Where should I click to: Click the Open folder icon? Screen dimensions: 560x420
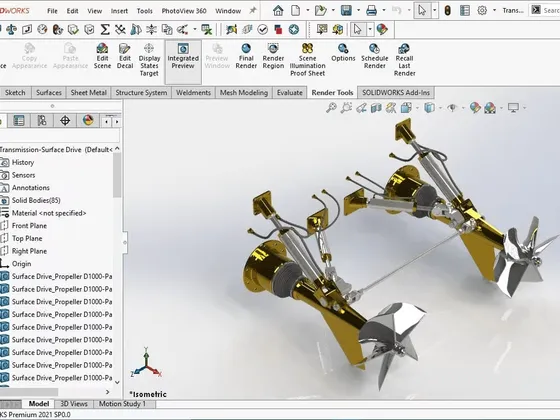click(x=320, y=10)
